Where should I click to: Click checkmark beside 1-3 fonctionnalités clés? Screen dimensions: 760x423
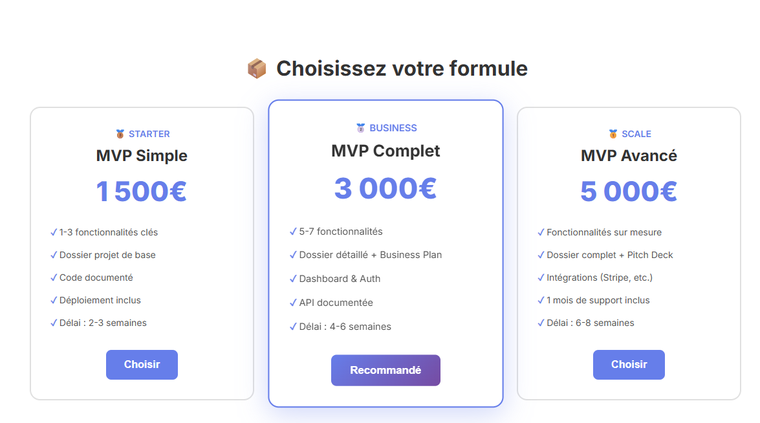[54, 232]
